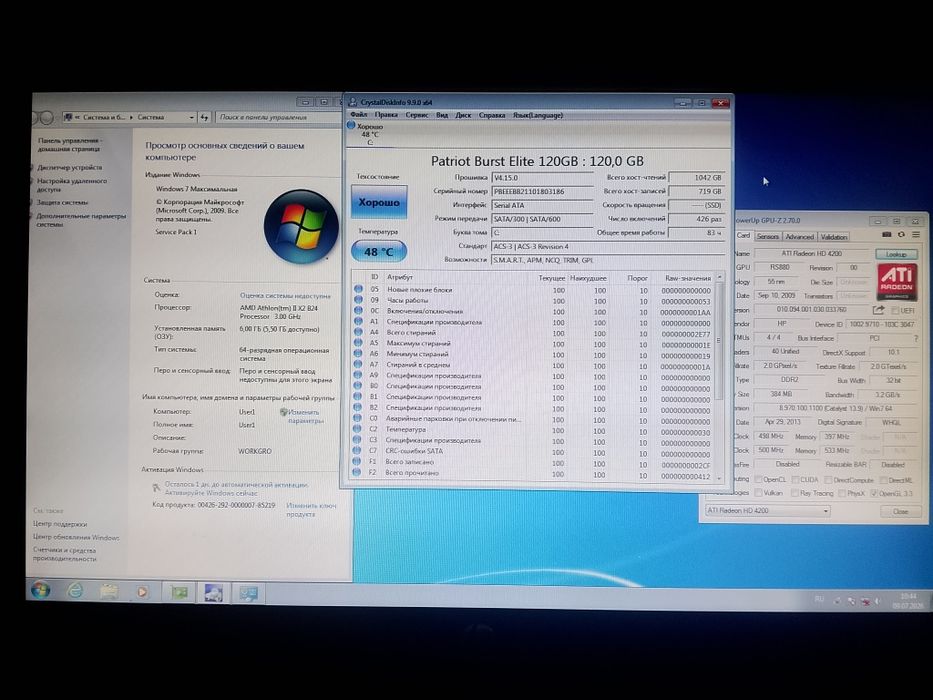Screen dimensions: 933x700
Task: Click the control panel search field
Action: (x=277, y=117)
